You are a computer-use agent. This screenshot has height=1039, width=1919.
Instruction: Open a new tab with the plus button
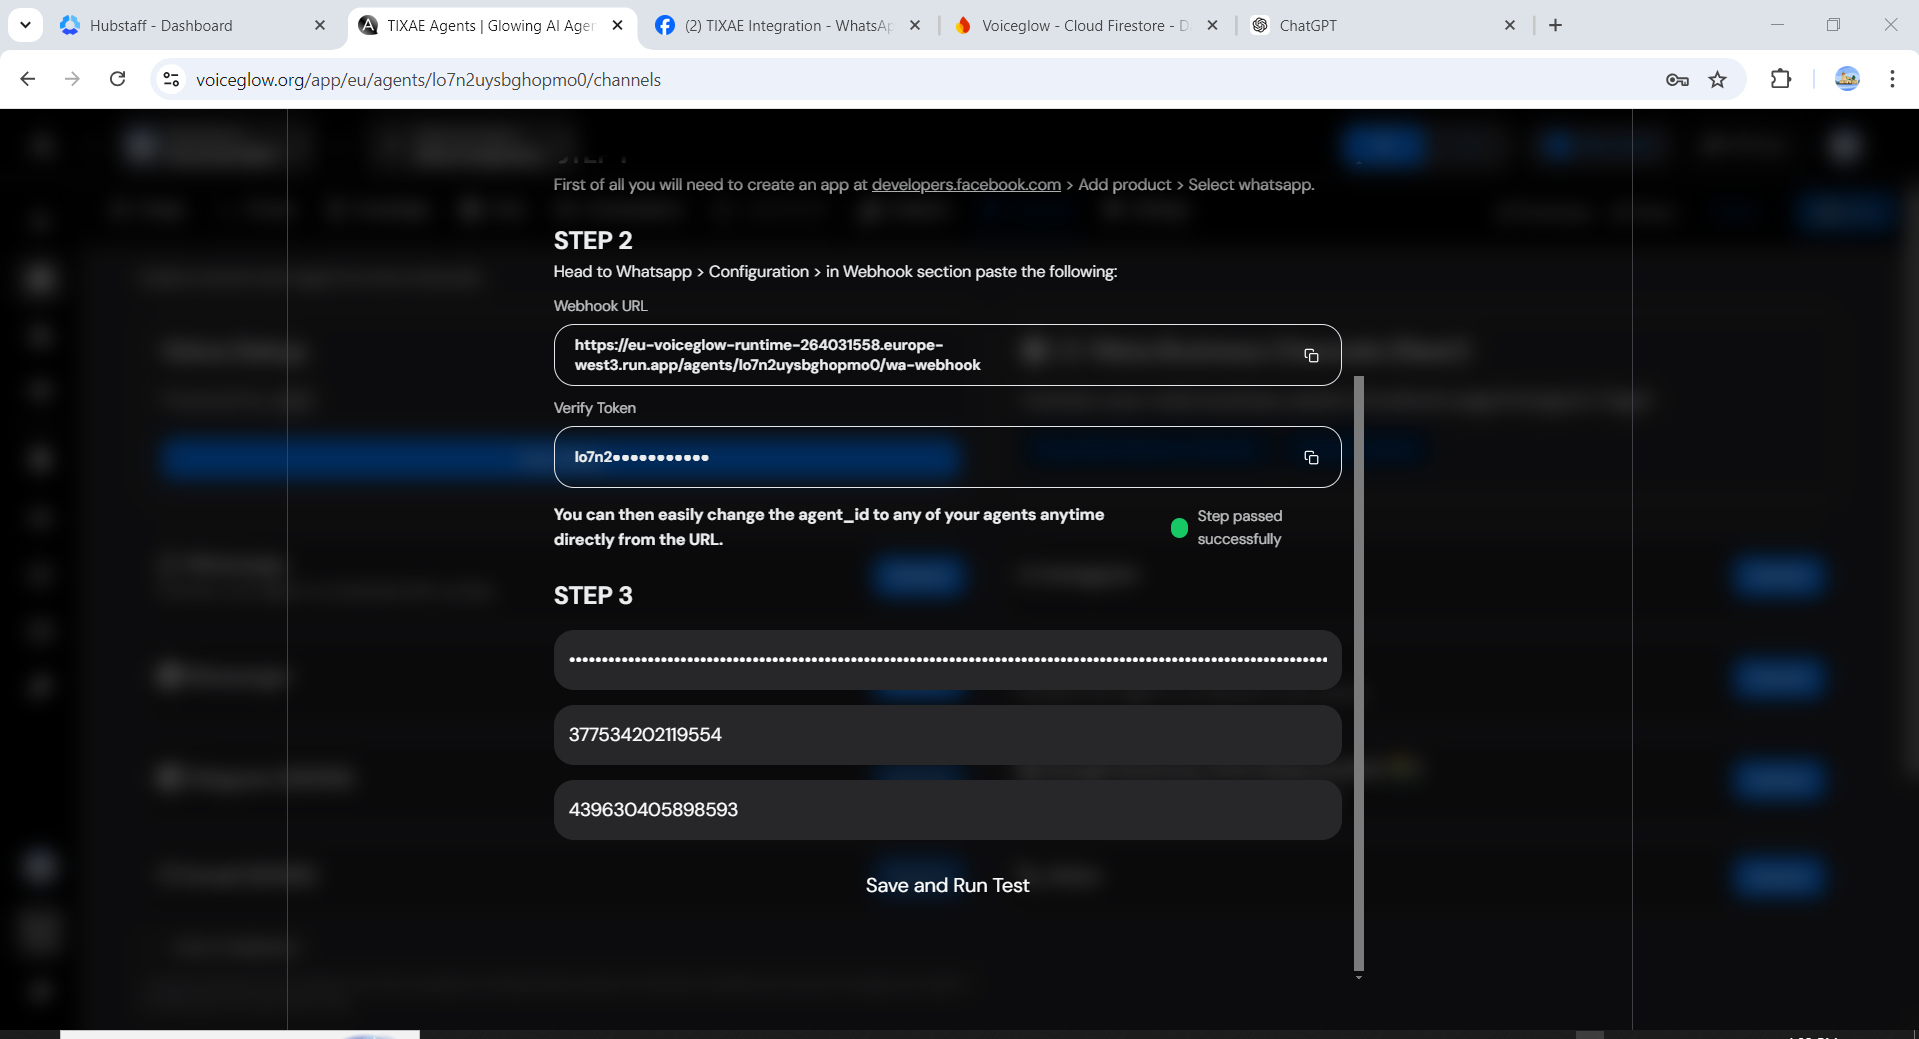coord(1554,25)
